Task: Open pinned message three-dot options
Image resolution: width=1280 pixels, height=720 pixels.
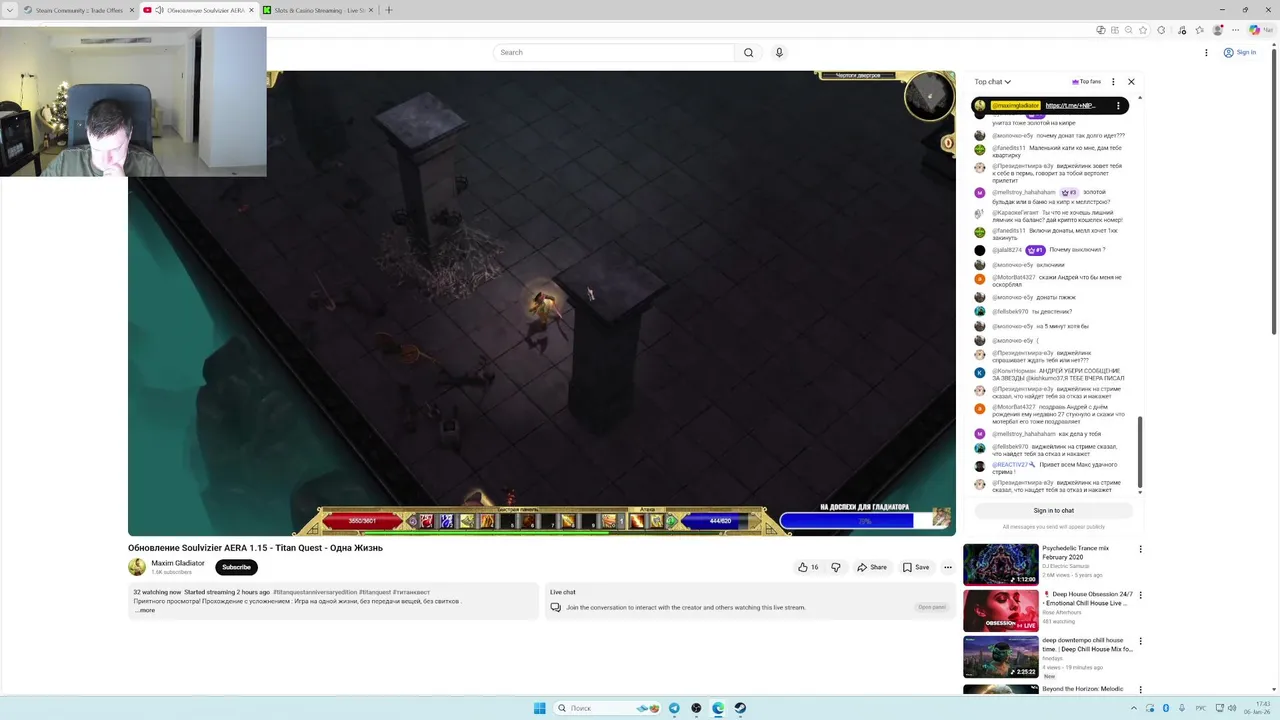Action: [x=1118, y=105]
